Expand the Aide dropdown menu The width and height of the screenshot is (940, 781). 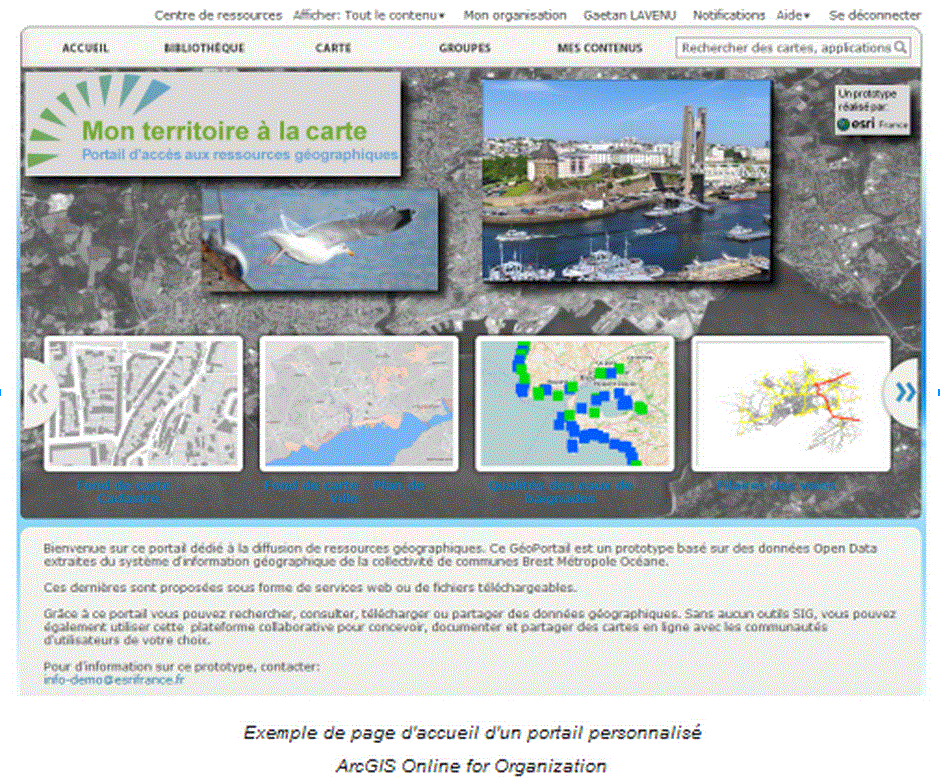pos(794,16)
